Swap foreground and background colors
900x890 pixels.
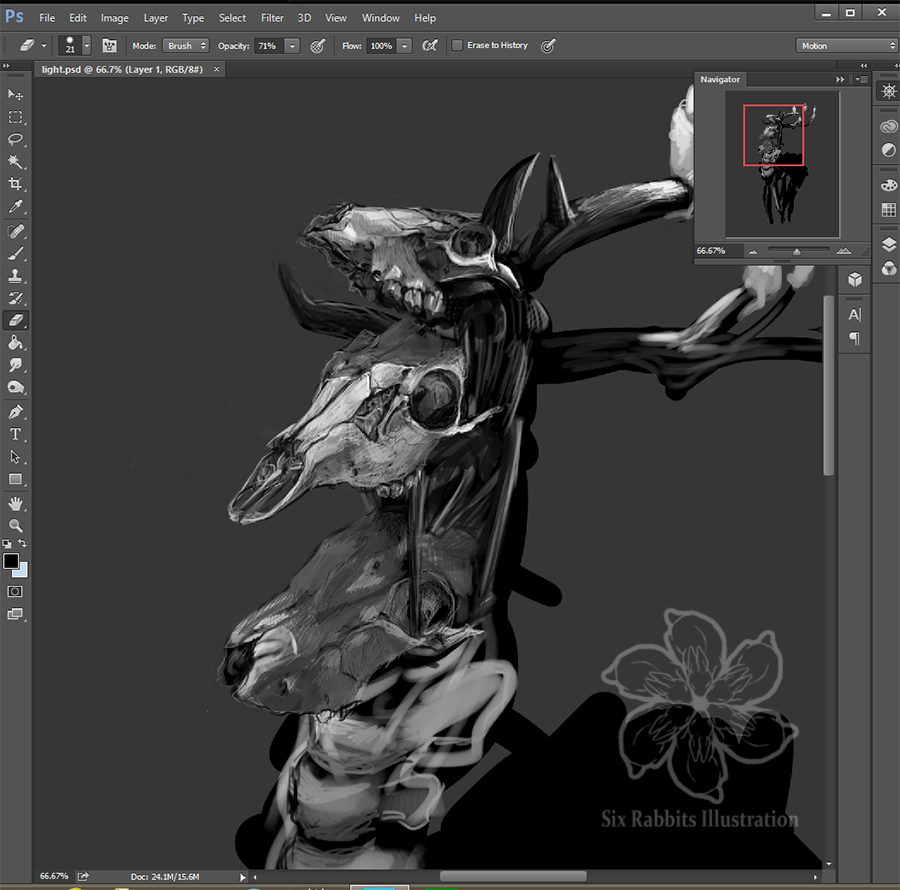click(23, 543)
